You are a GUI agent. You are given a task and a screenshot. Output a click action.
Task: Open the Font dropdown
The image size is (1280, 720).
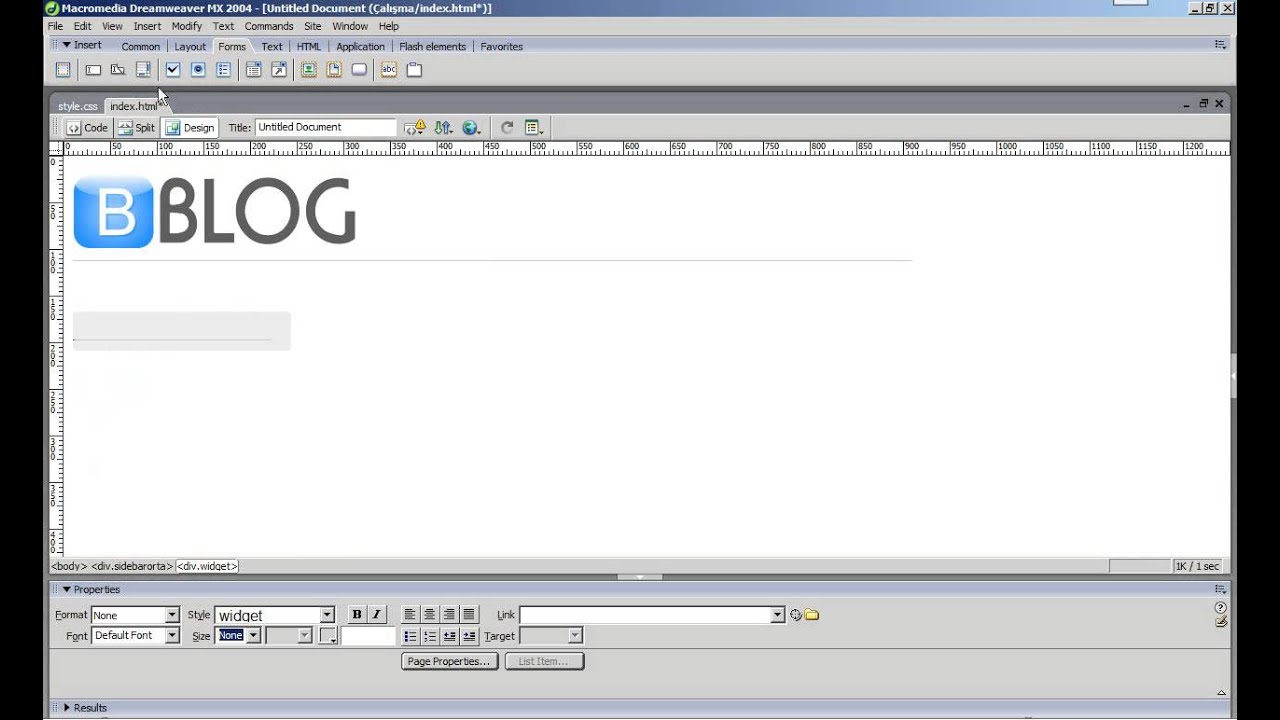click(135, 636)
